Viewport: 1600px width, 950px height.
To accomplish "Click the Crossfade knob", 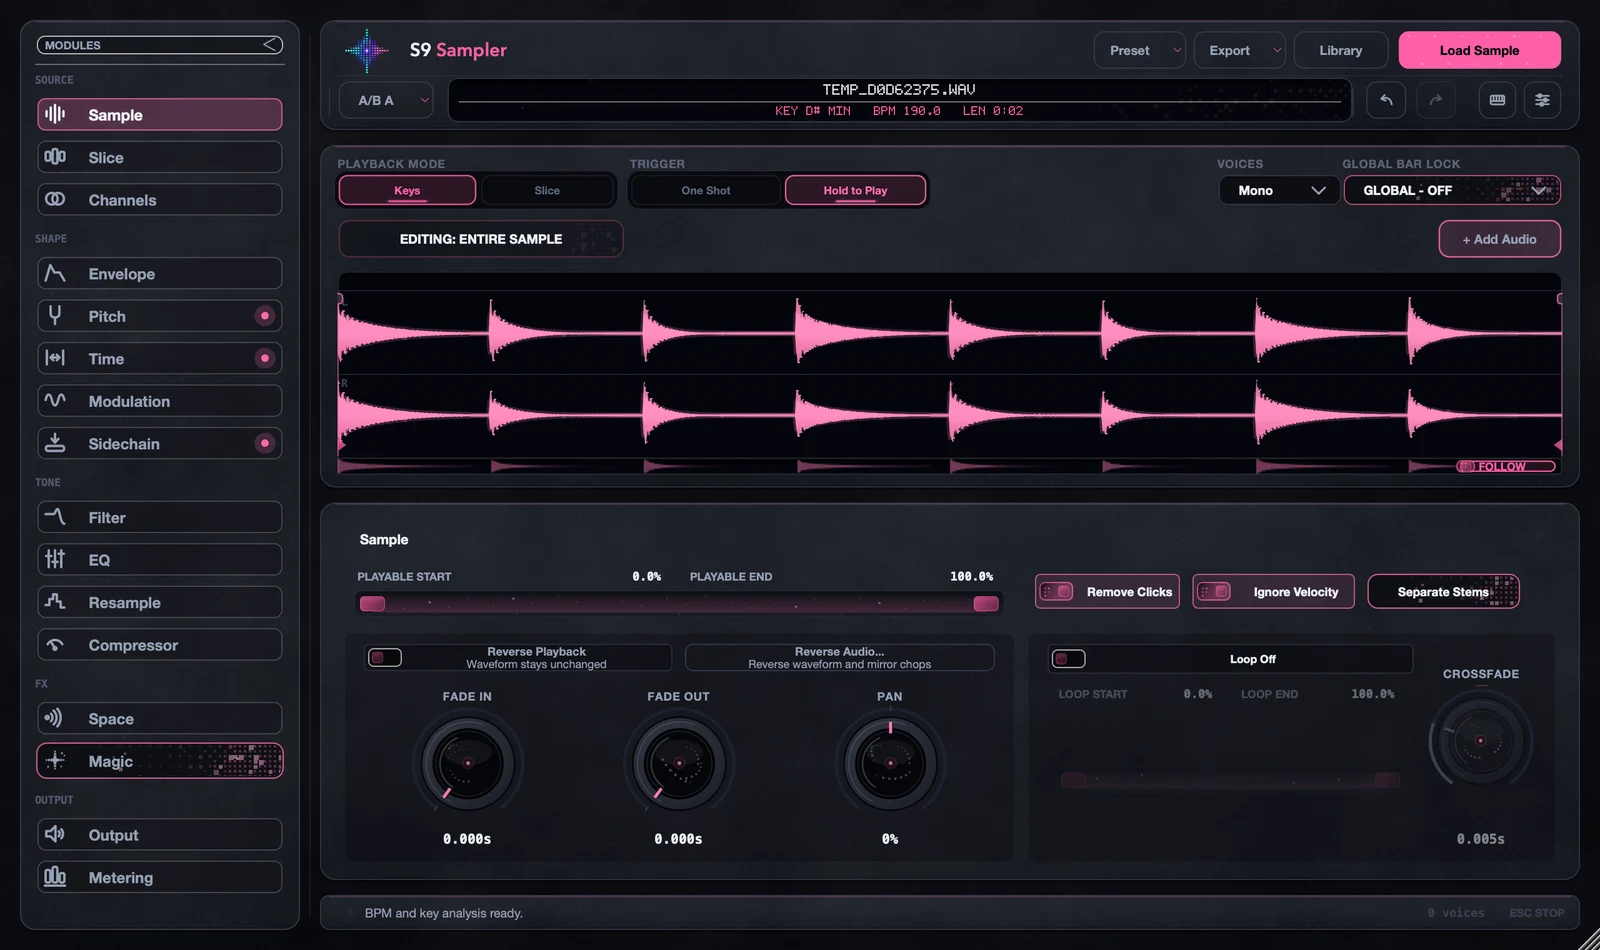I will point(1481,741).
